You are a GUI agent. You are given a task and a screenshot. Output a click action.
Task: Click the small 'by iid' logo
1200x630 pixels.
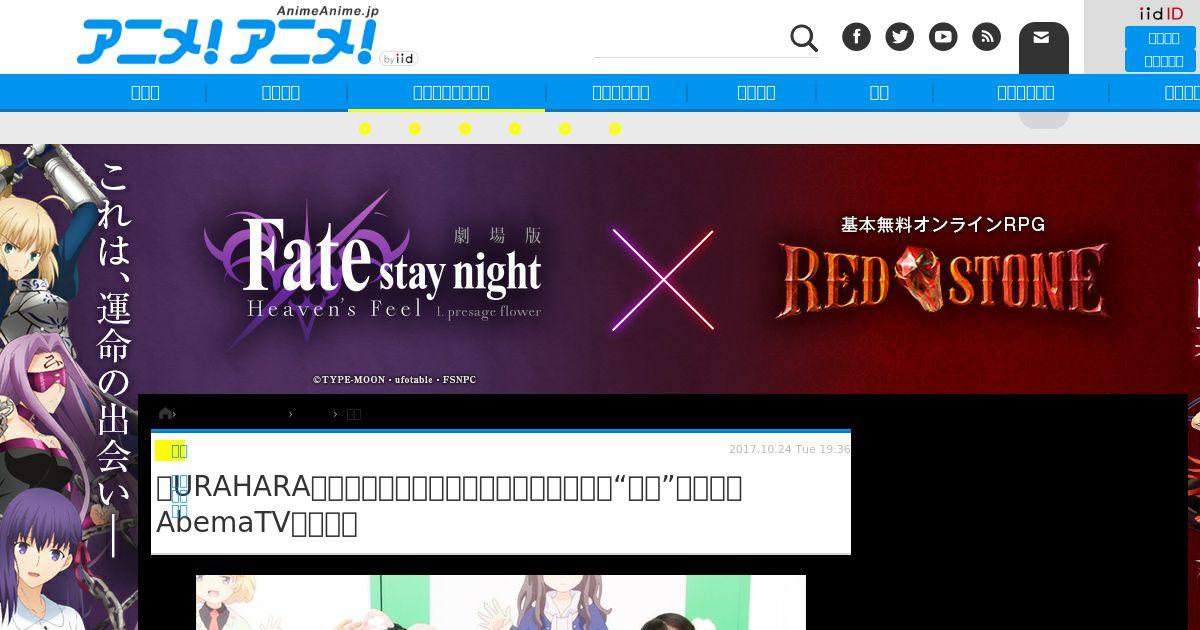(398, 59)
